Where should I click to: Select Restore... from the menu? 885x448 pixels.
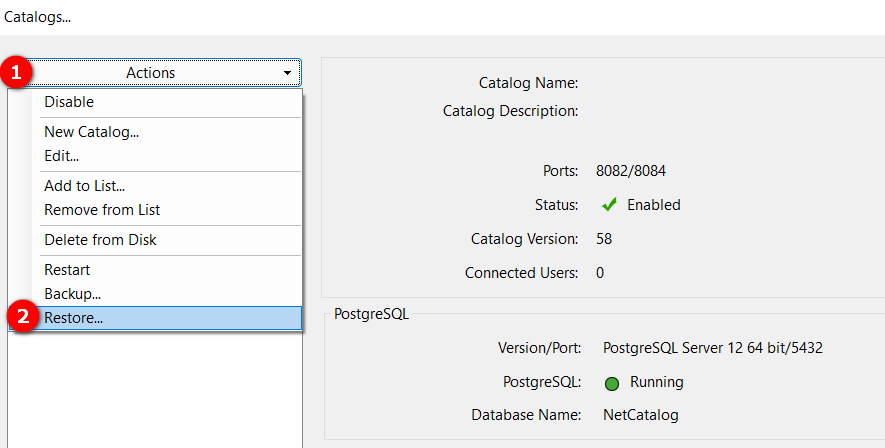(x=73, y=318)
